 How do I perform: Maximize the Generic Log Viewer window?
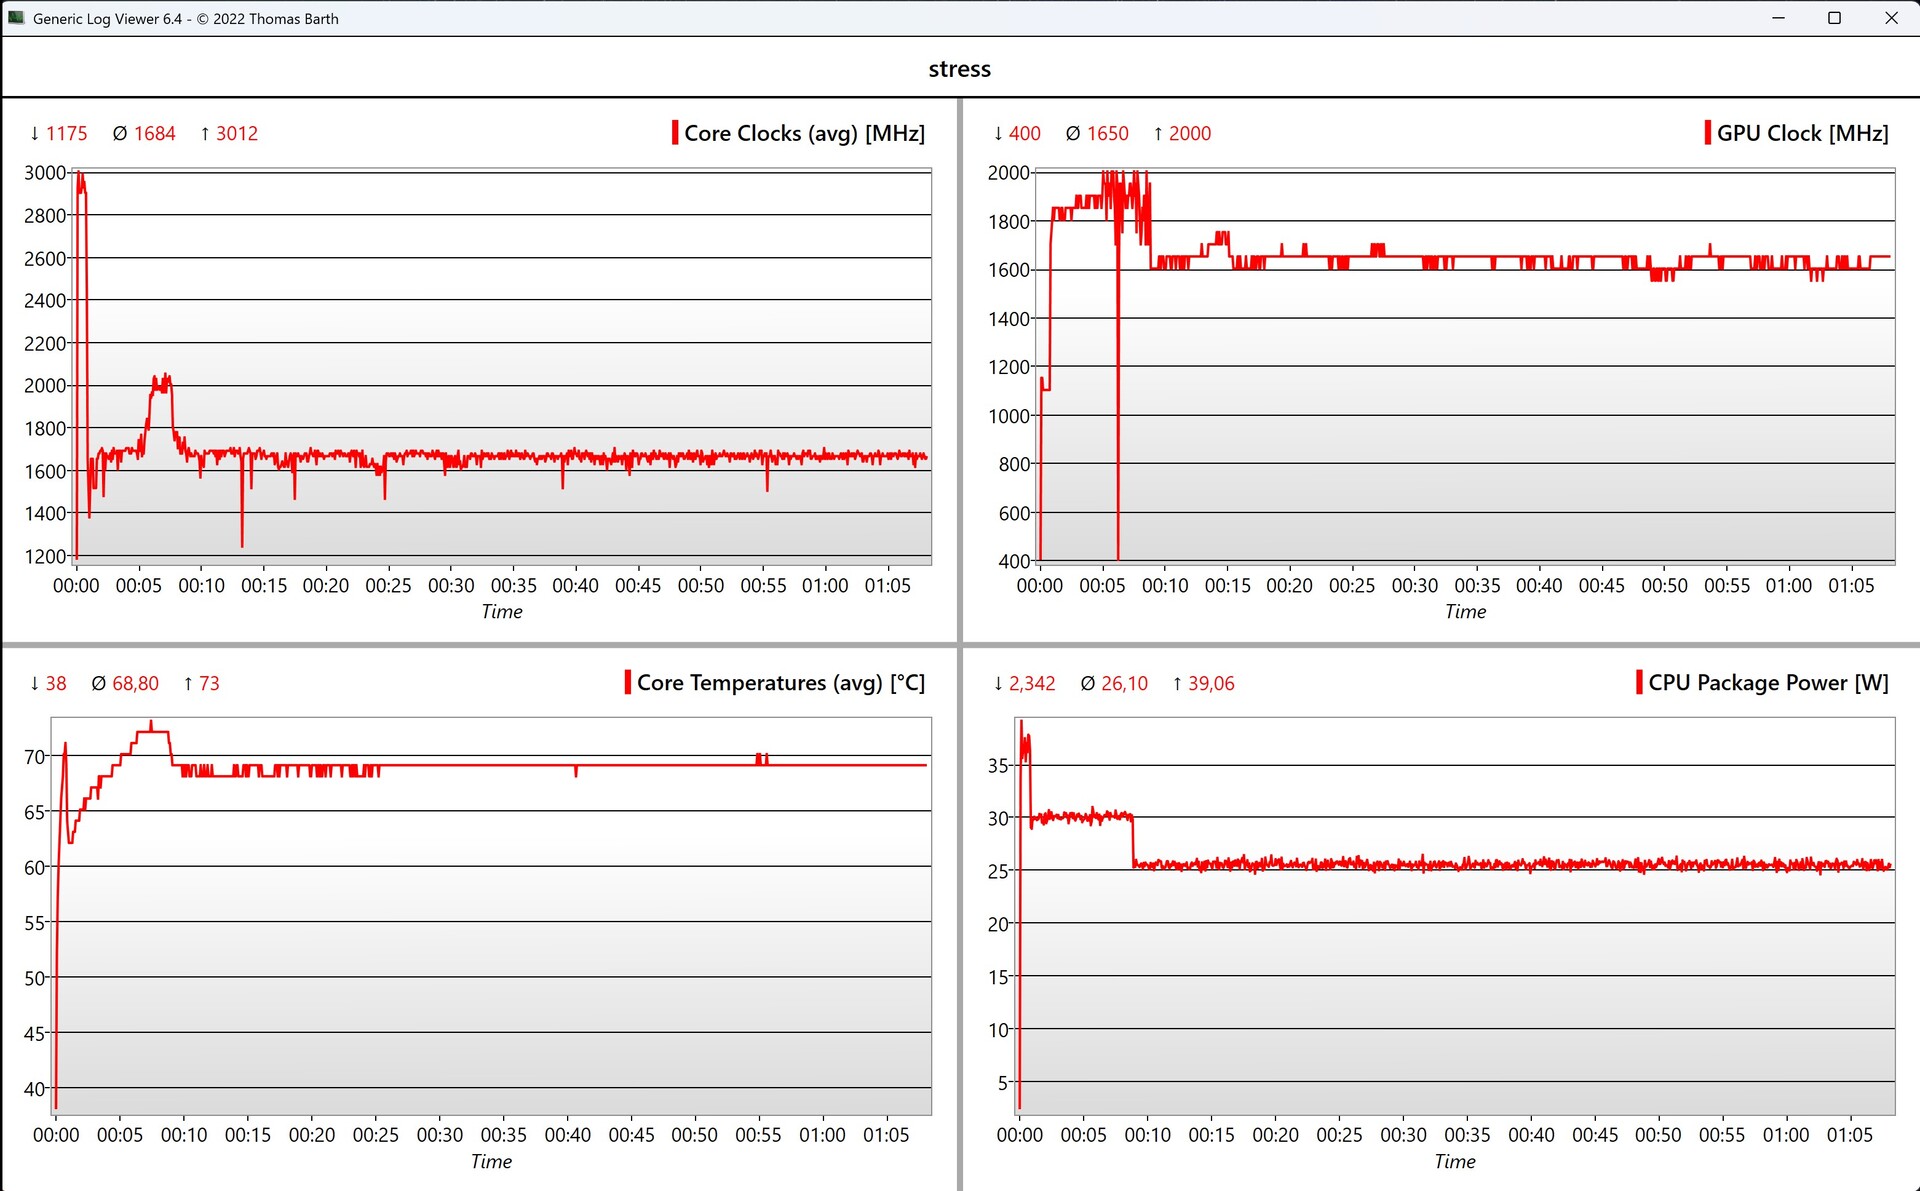(1834, 18)
